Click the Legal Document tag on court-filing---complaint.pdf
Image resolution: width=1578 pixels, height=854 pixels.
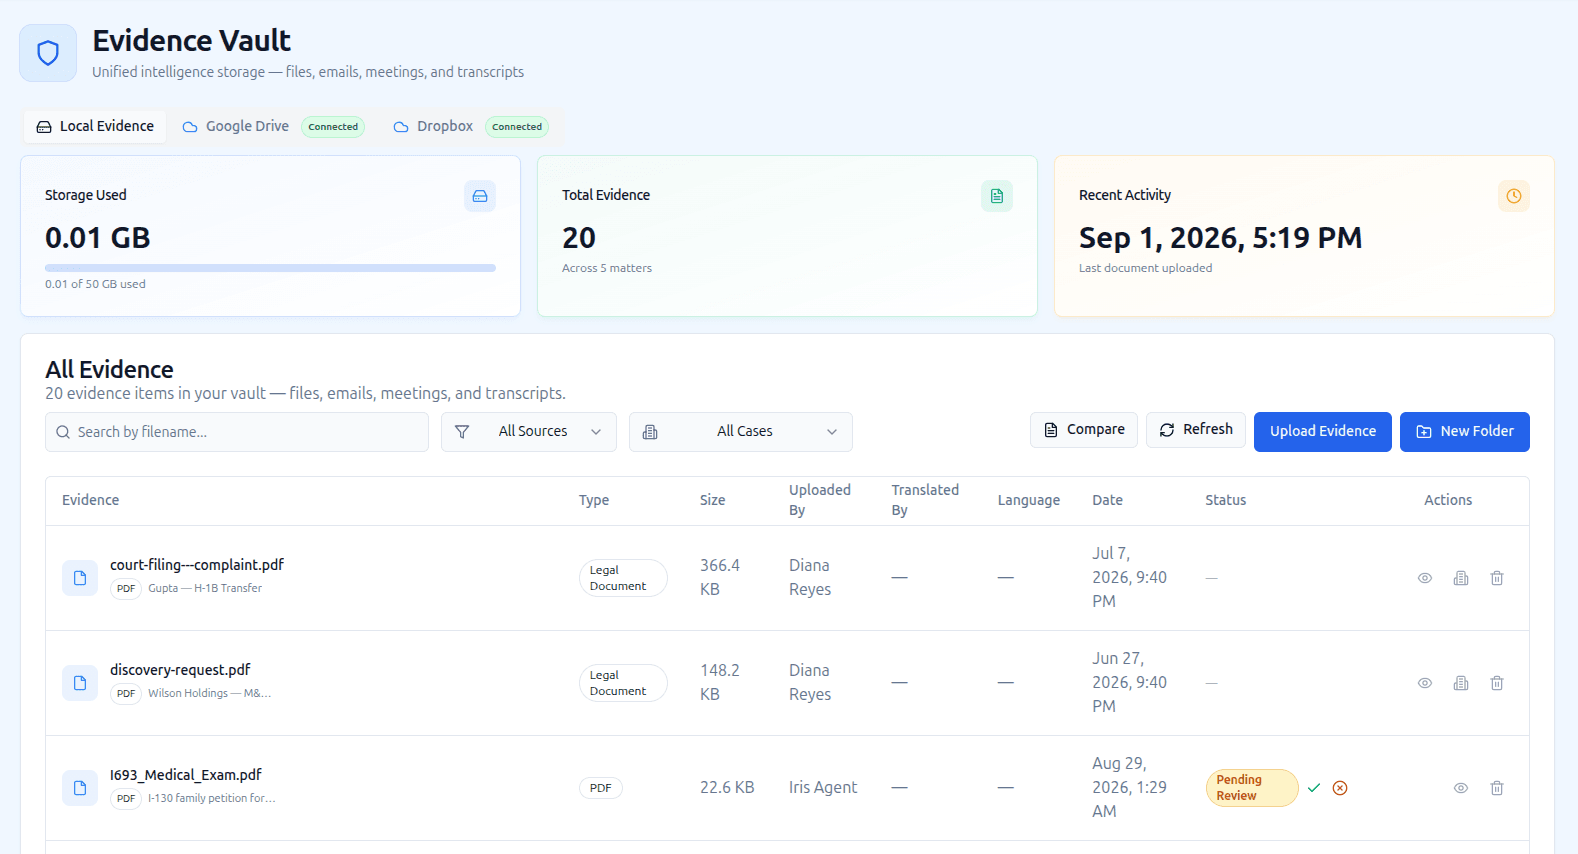click(623, 578)
